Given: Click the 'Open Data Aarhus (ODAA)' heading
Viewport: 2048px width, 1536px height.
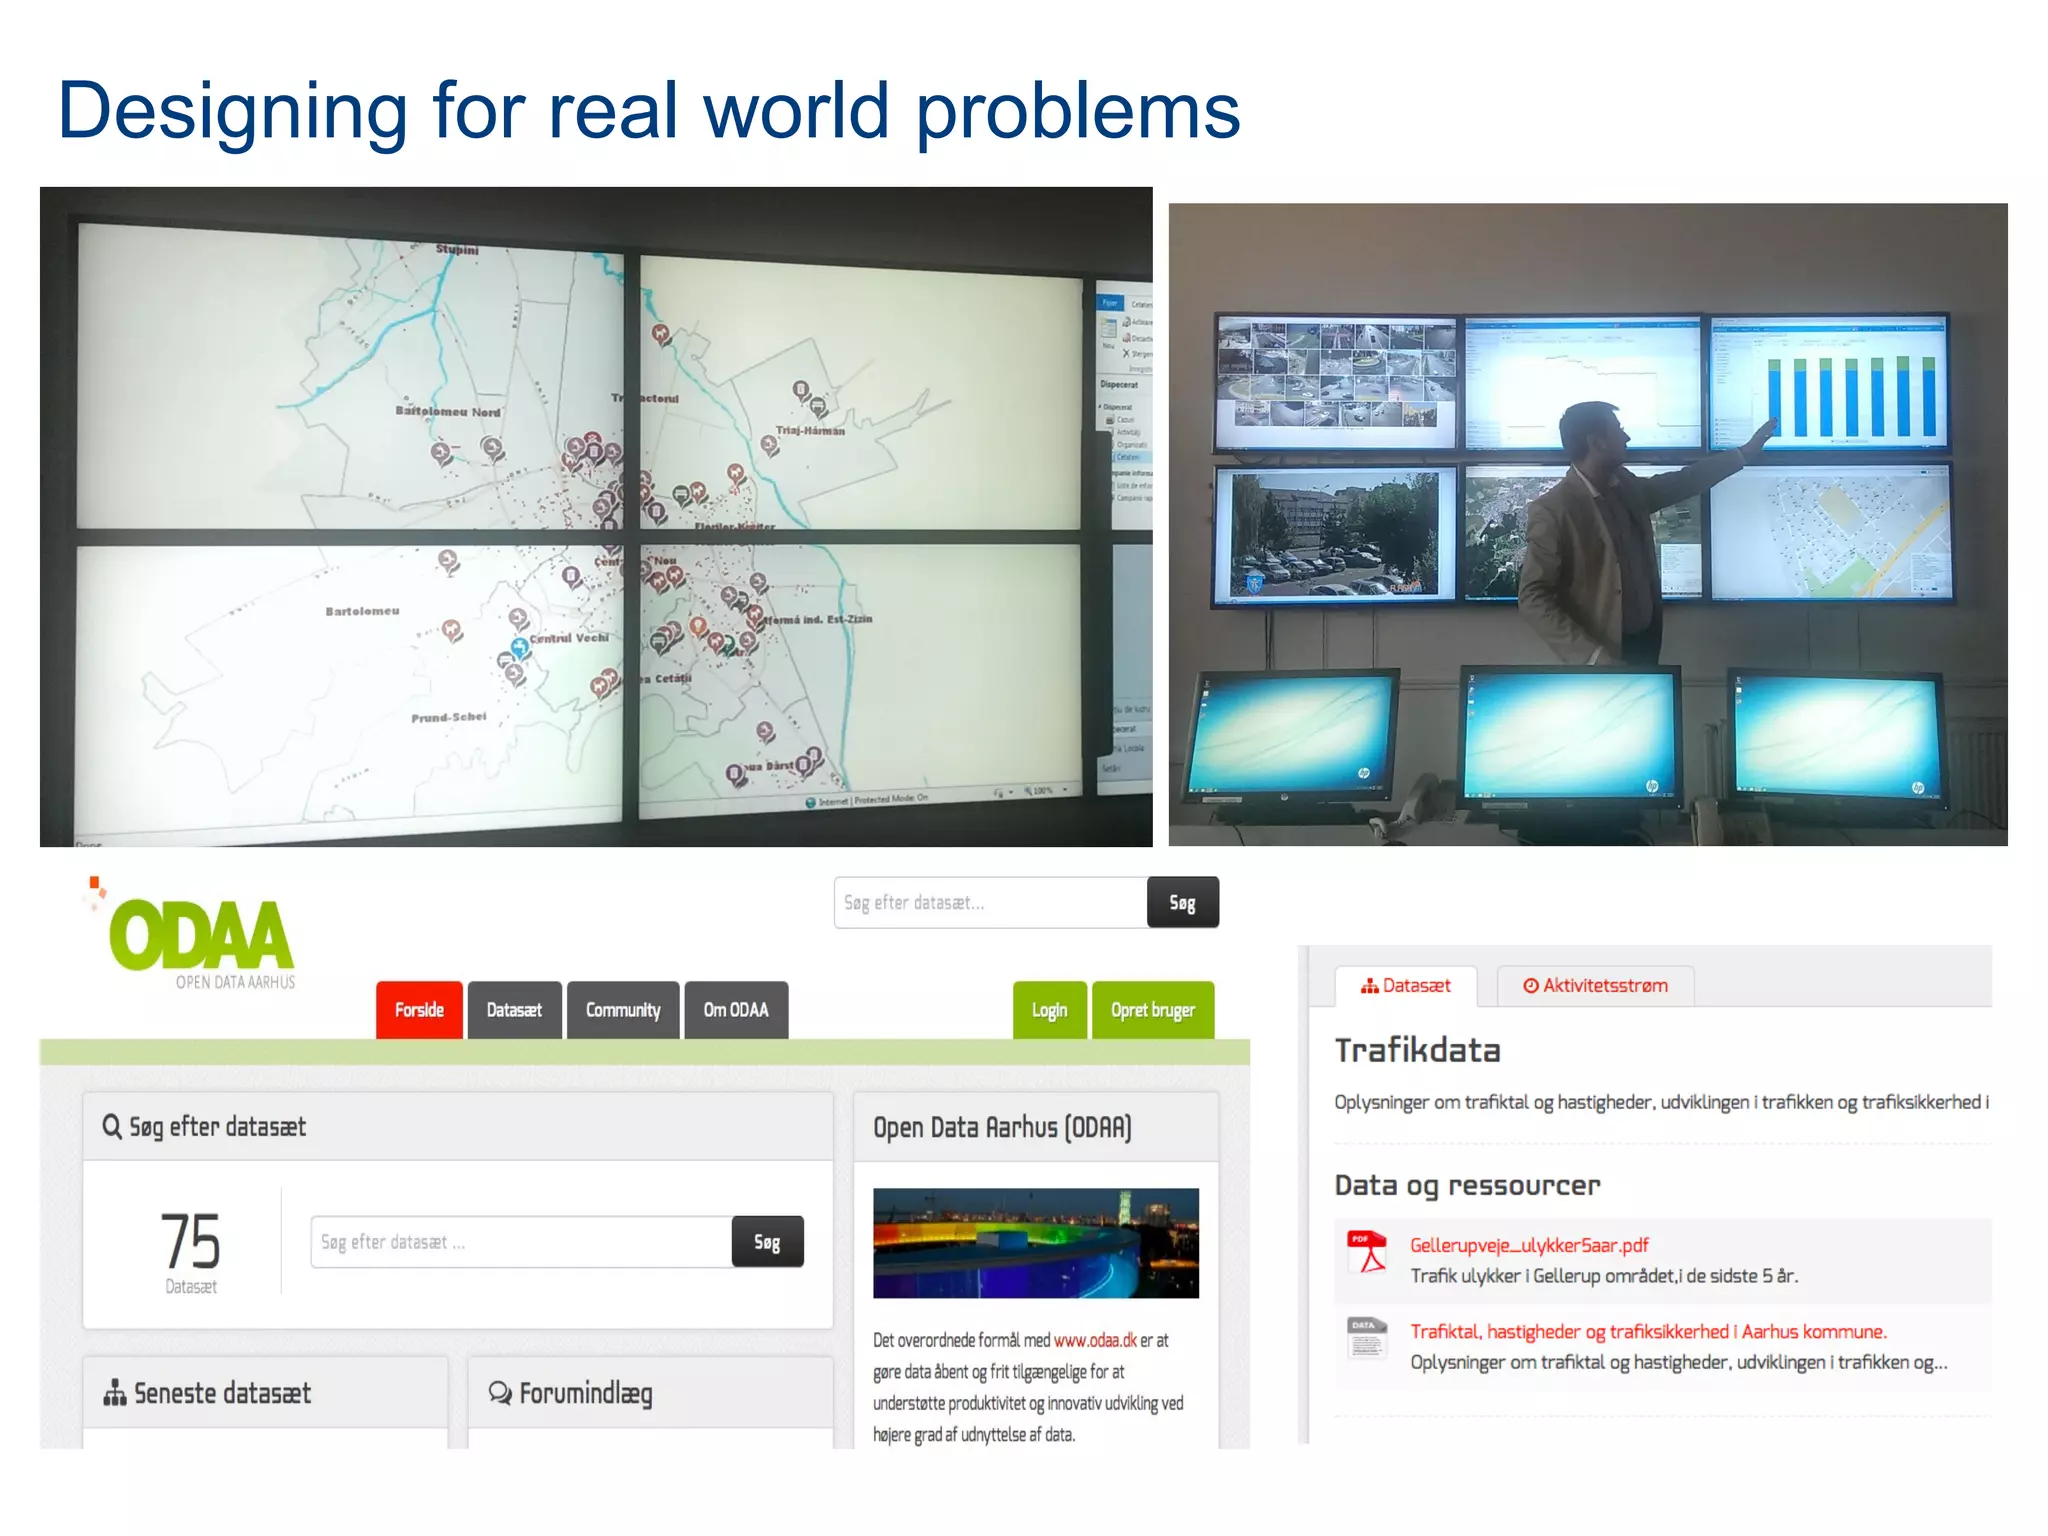Looking at the screenshot, I should 1002,1127.
